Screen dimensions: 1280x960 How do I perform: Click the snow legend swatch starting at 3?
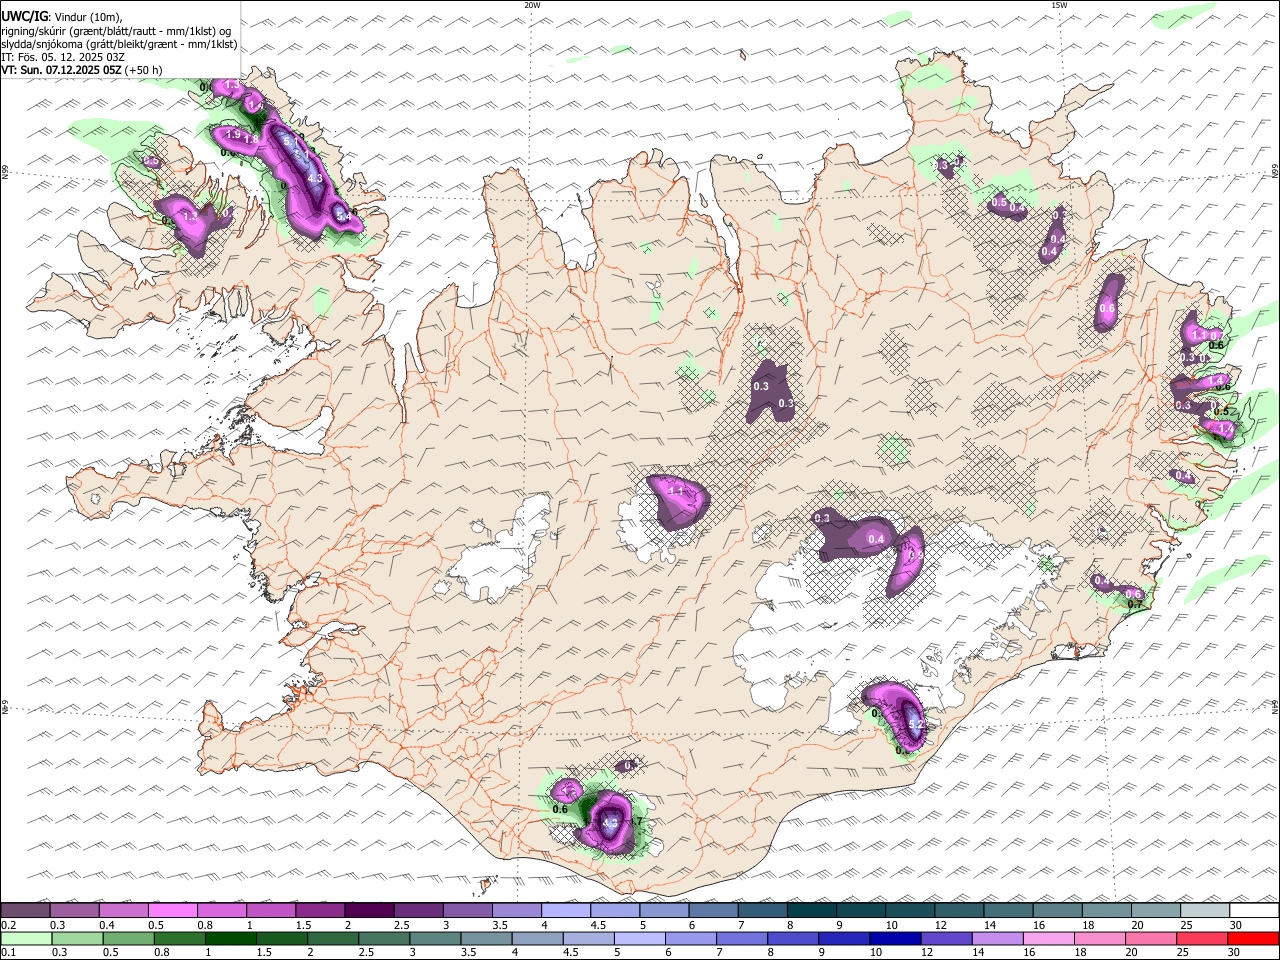pos(467,911)
